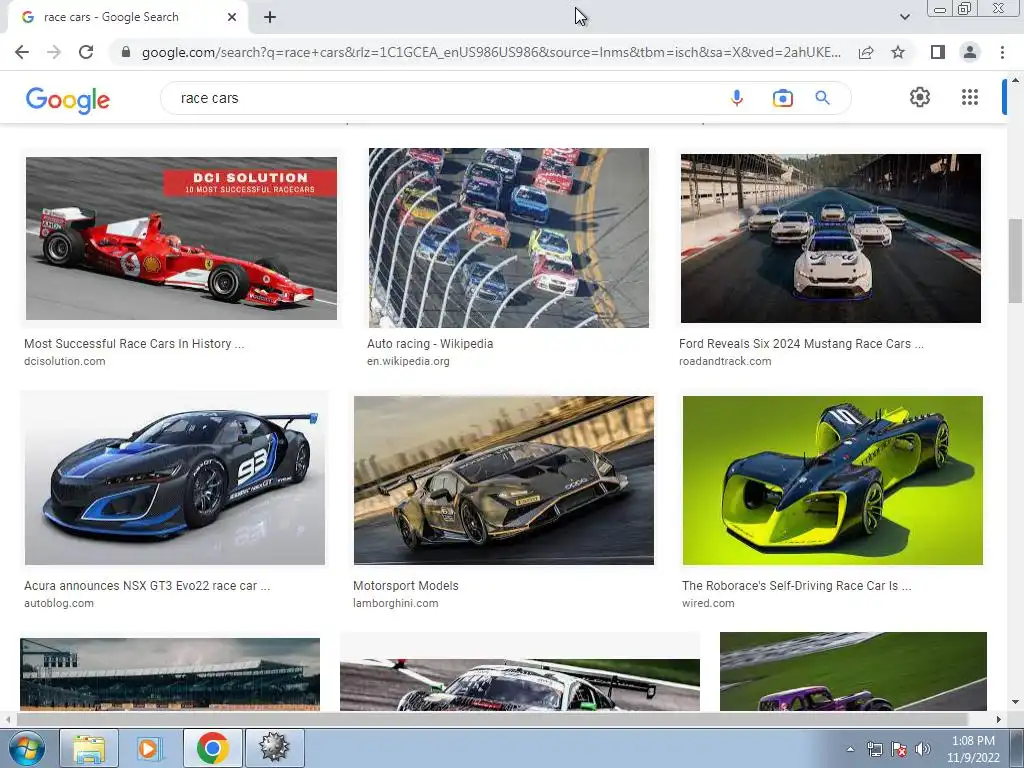
Task: Open the blue Acura NSX GT3 image
Action: [174, 478]
